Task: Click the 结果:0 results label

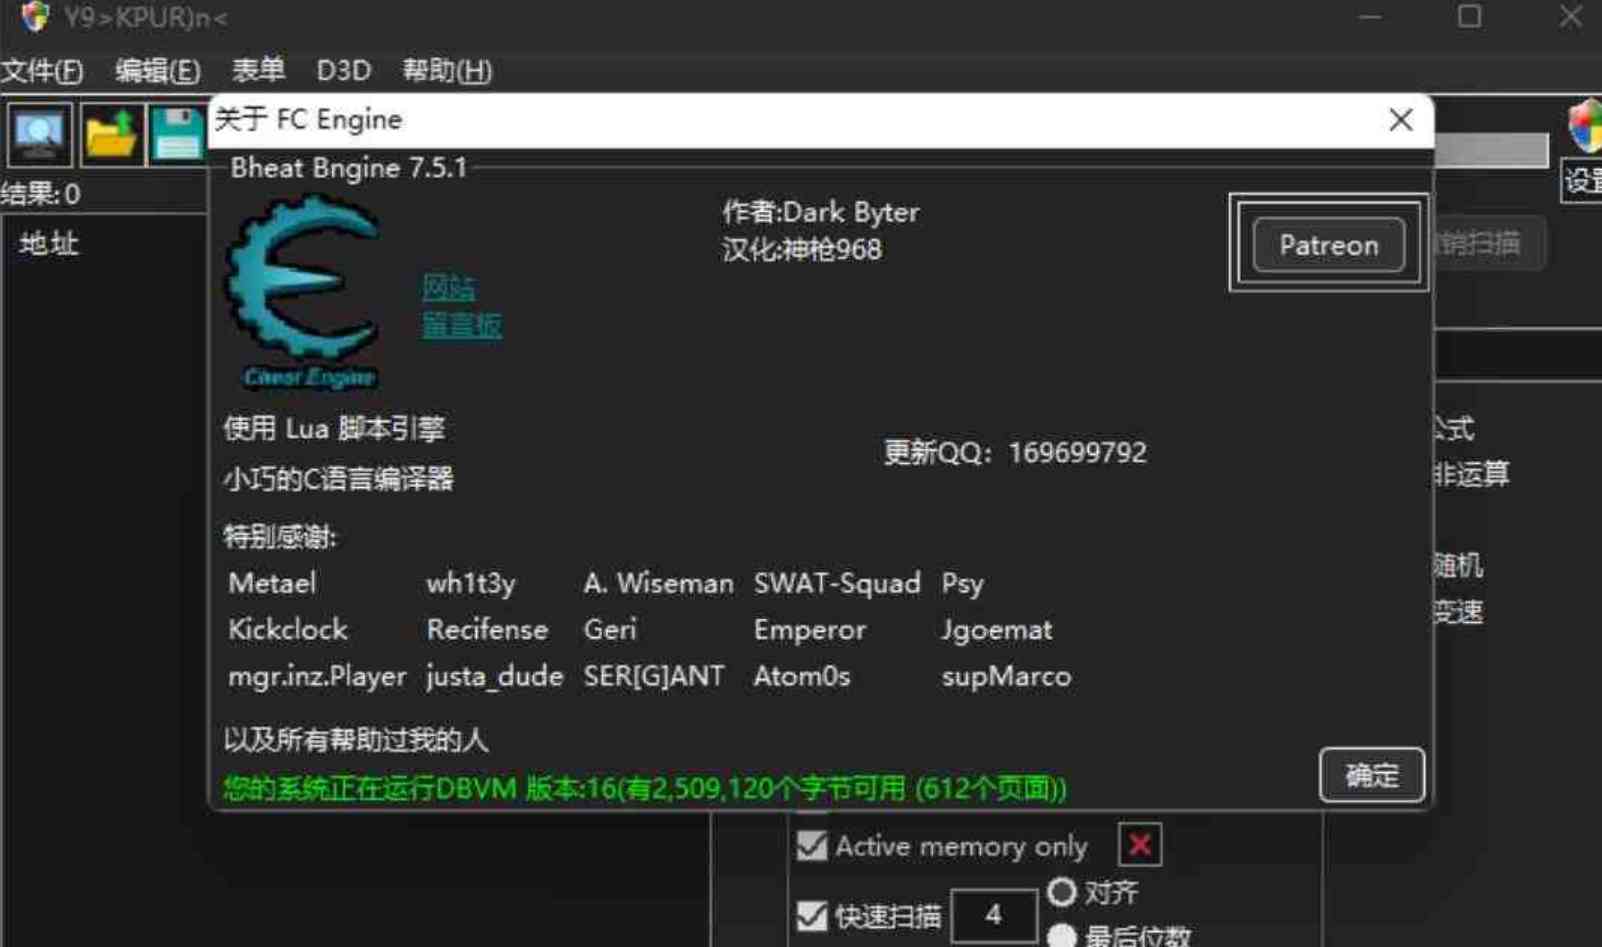Action: coord(40,194)
